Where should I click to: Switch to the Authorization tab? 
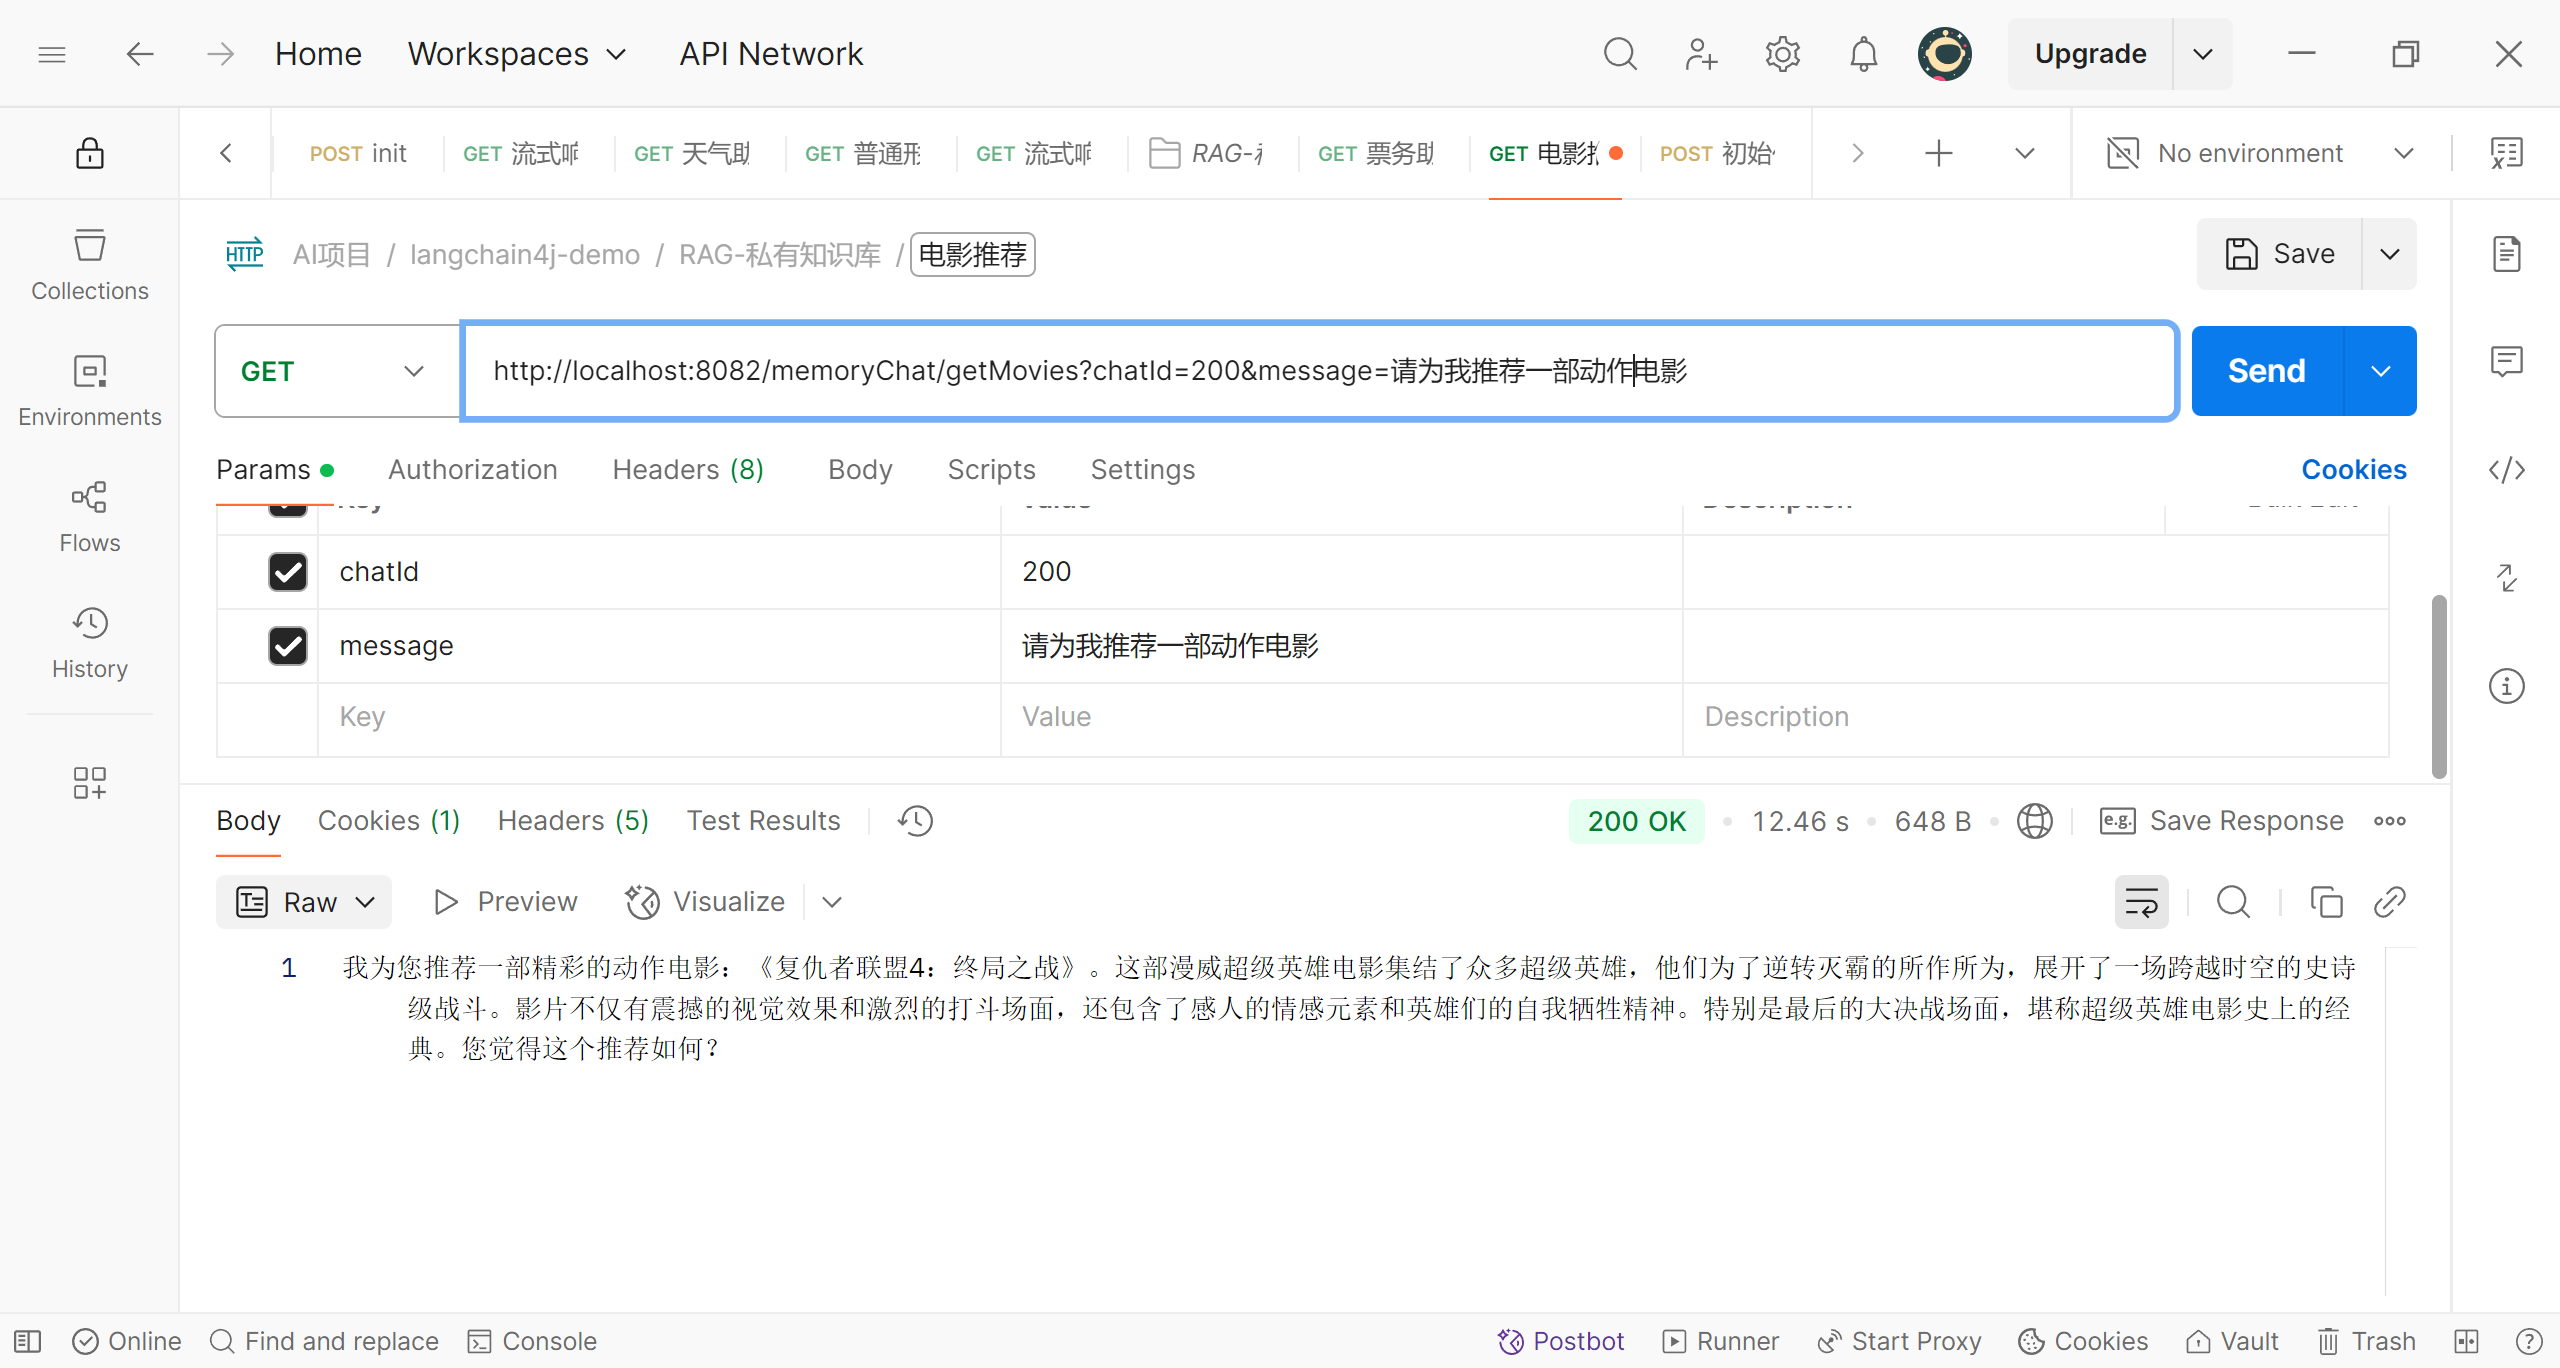tap(472, 470)
